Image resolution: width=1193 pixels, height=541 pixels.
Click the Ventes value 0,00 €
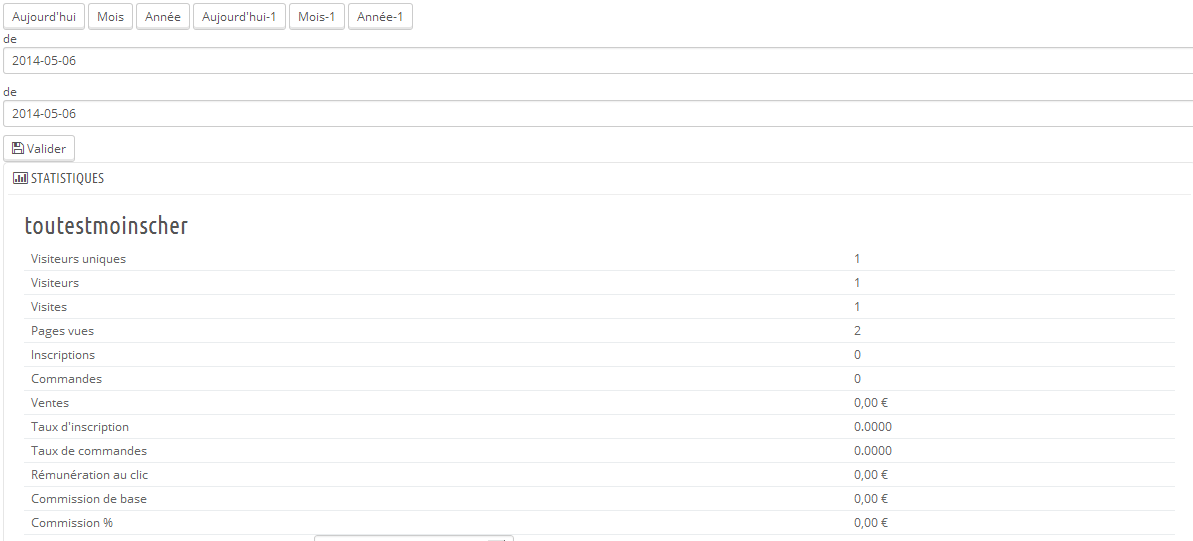pyautogui.click(x=871, y=403)
